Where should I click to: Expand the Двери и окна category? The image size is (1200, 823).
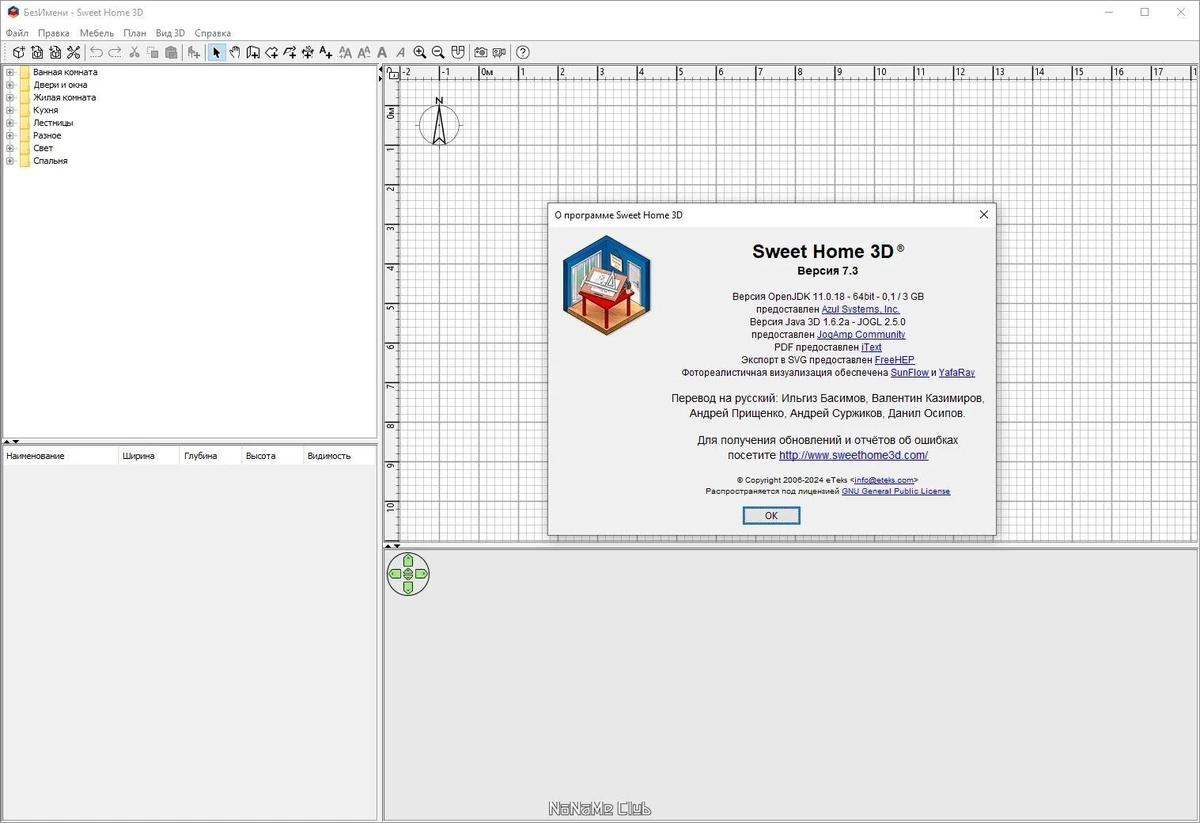coord(10,85)
